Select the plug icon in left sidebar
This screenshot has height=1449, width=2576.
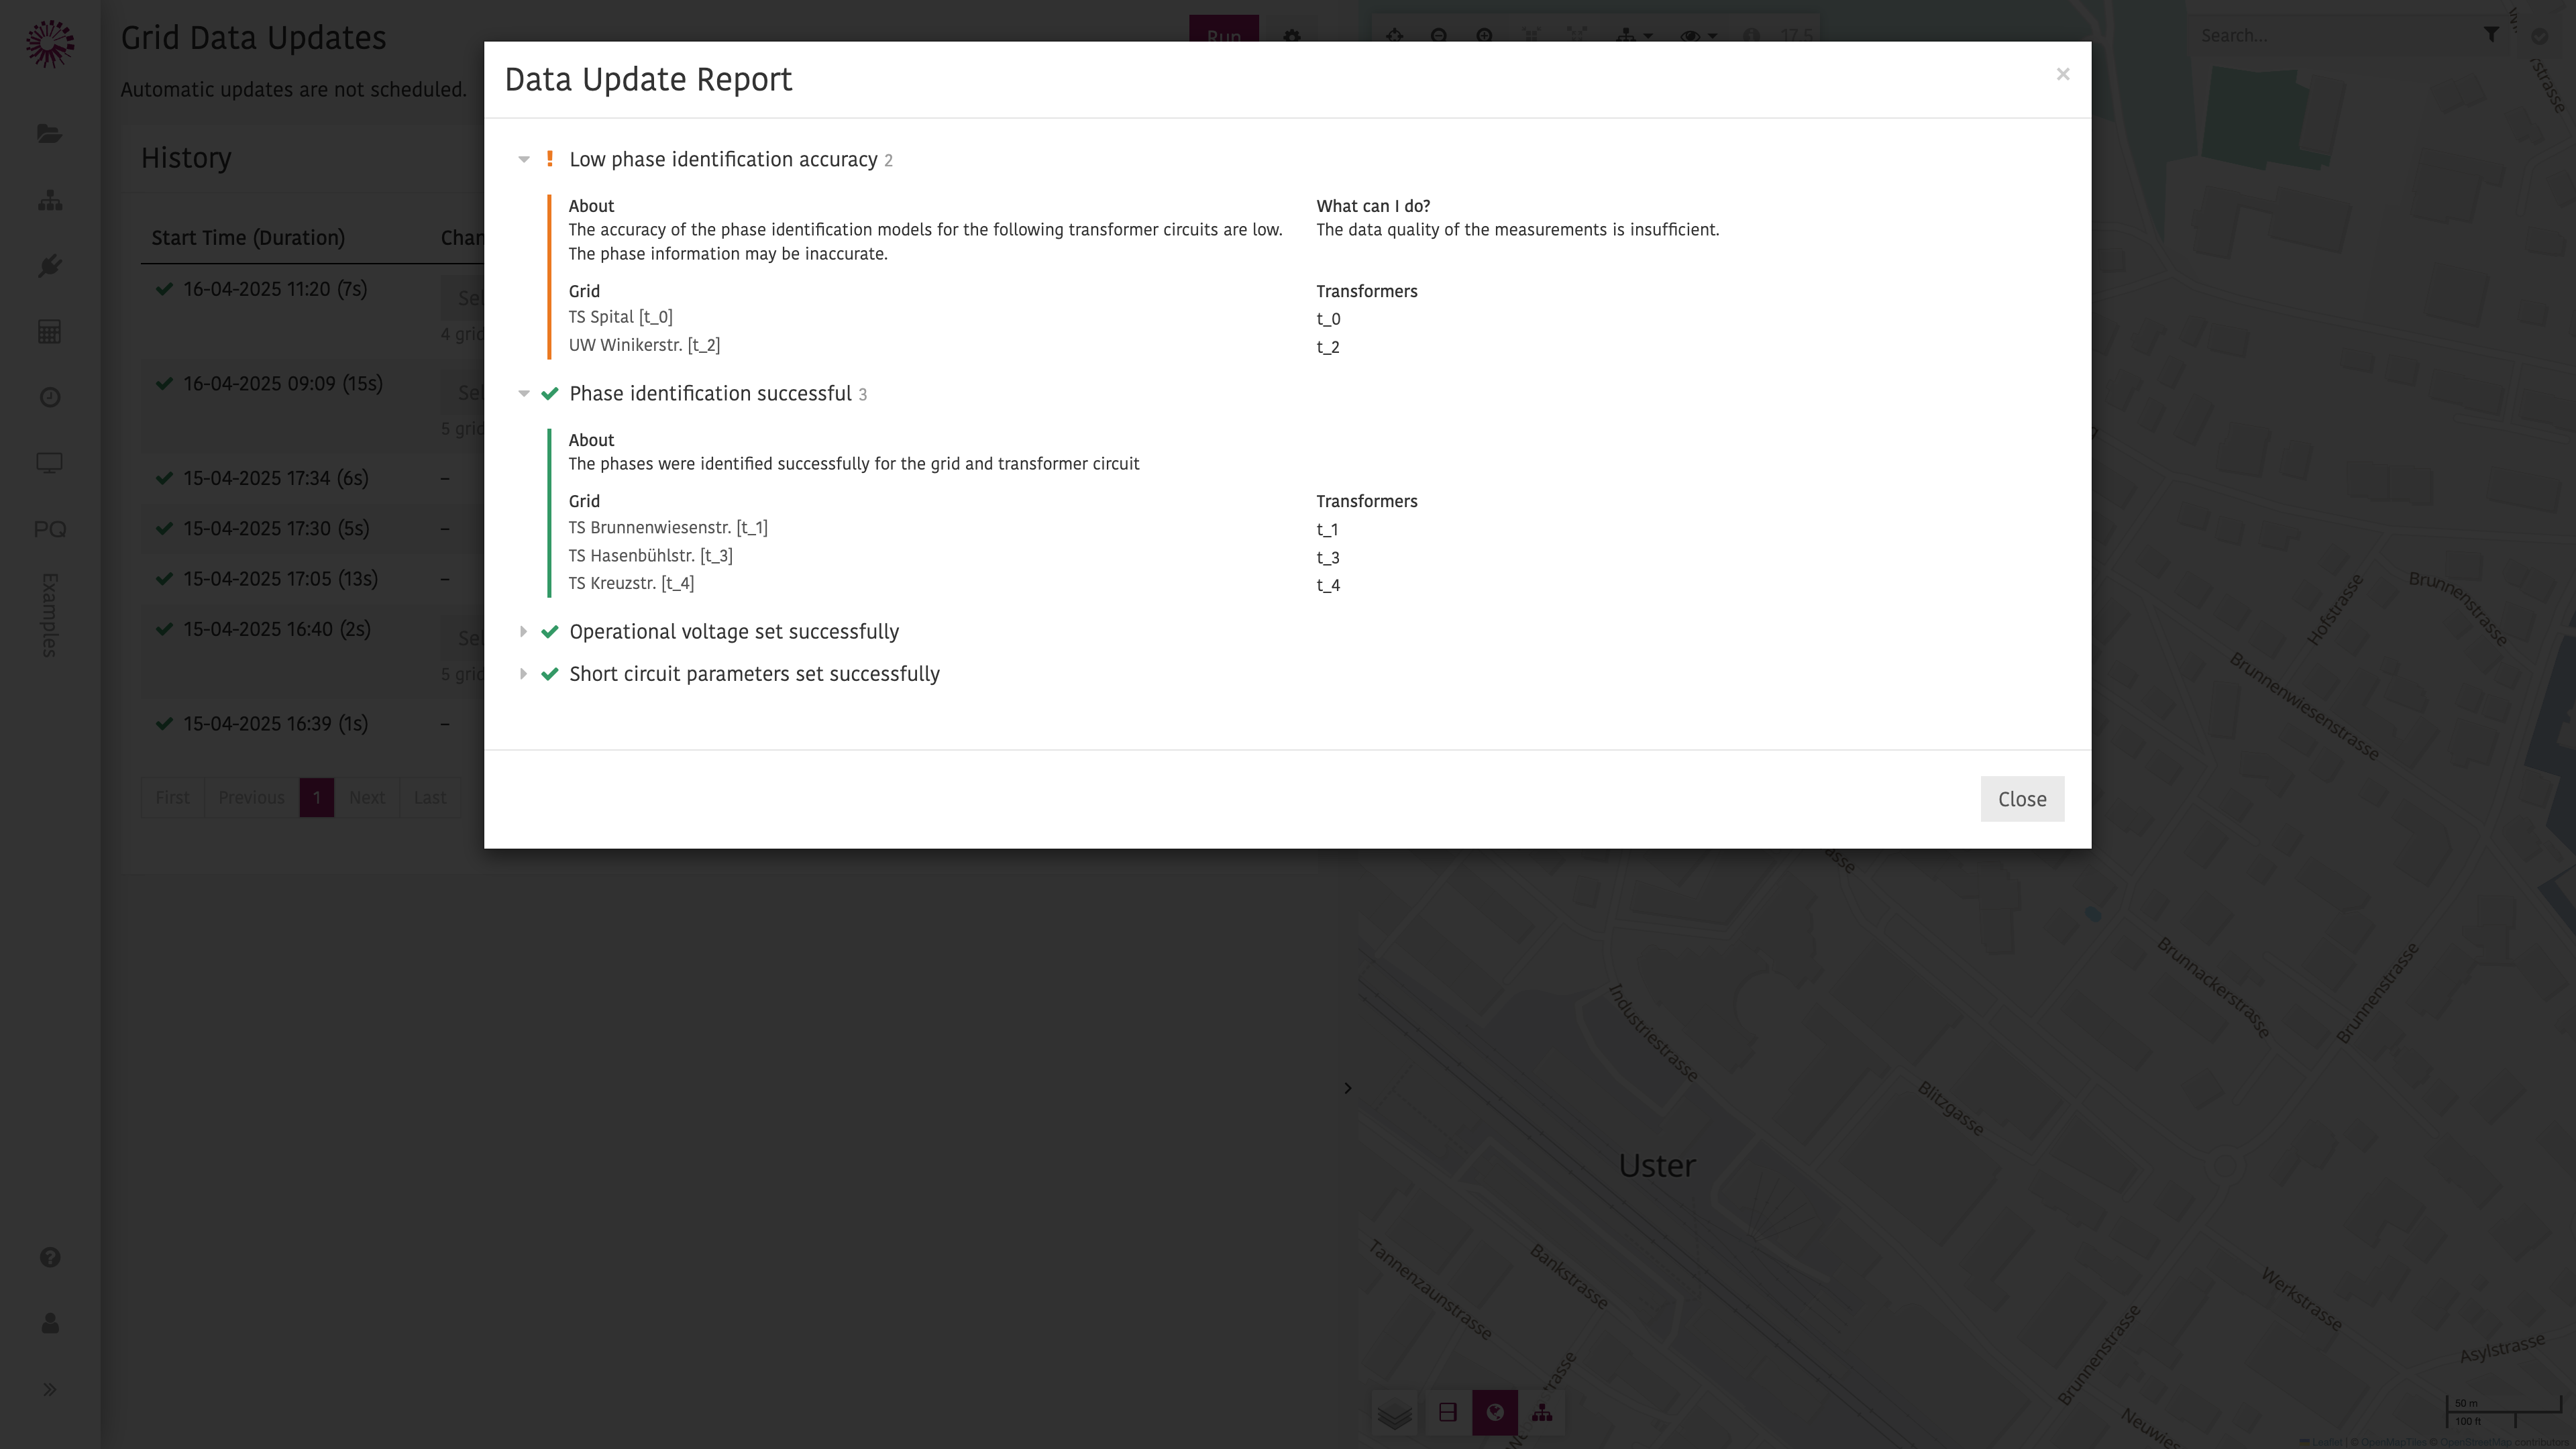coord(49,266)
